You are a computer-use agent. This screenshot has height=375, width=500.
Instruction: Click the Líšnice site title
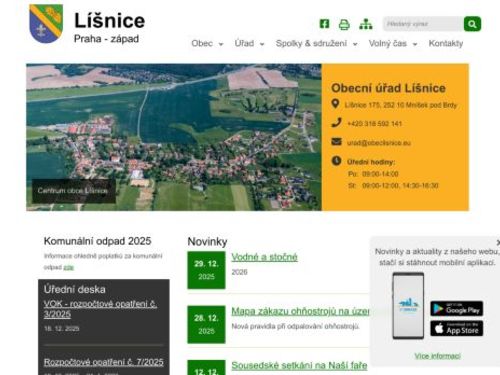tap(109, 21)
